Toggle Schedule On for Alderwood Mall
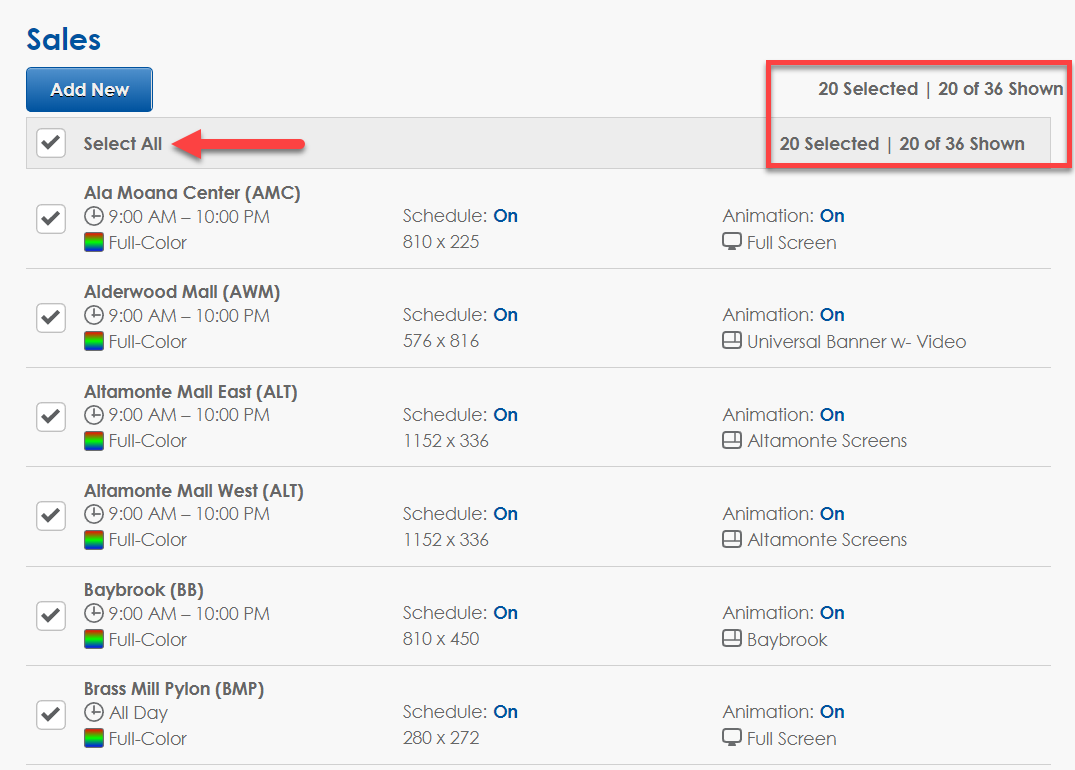Viewport: 1075px width, 770px height. [x=506, y=315]
